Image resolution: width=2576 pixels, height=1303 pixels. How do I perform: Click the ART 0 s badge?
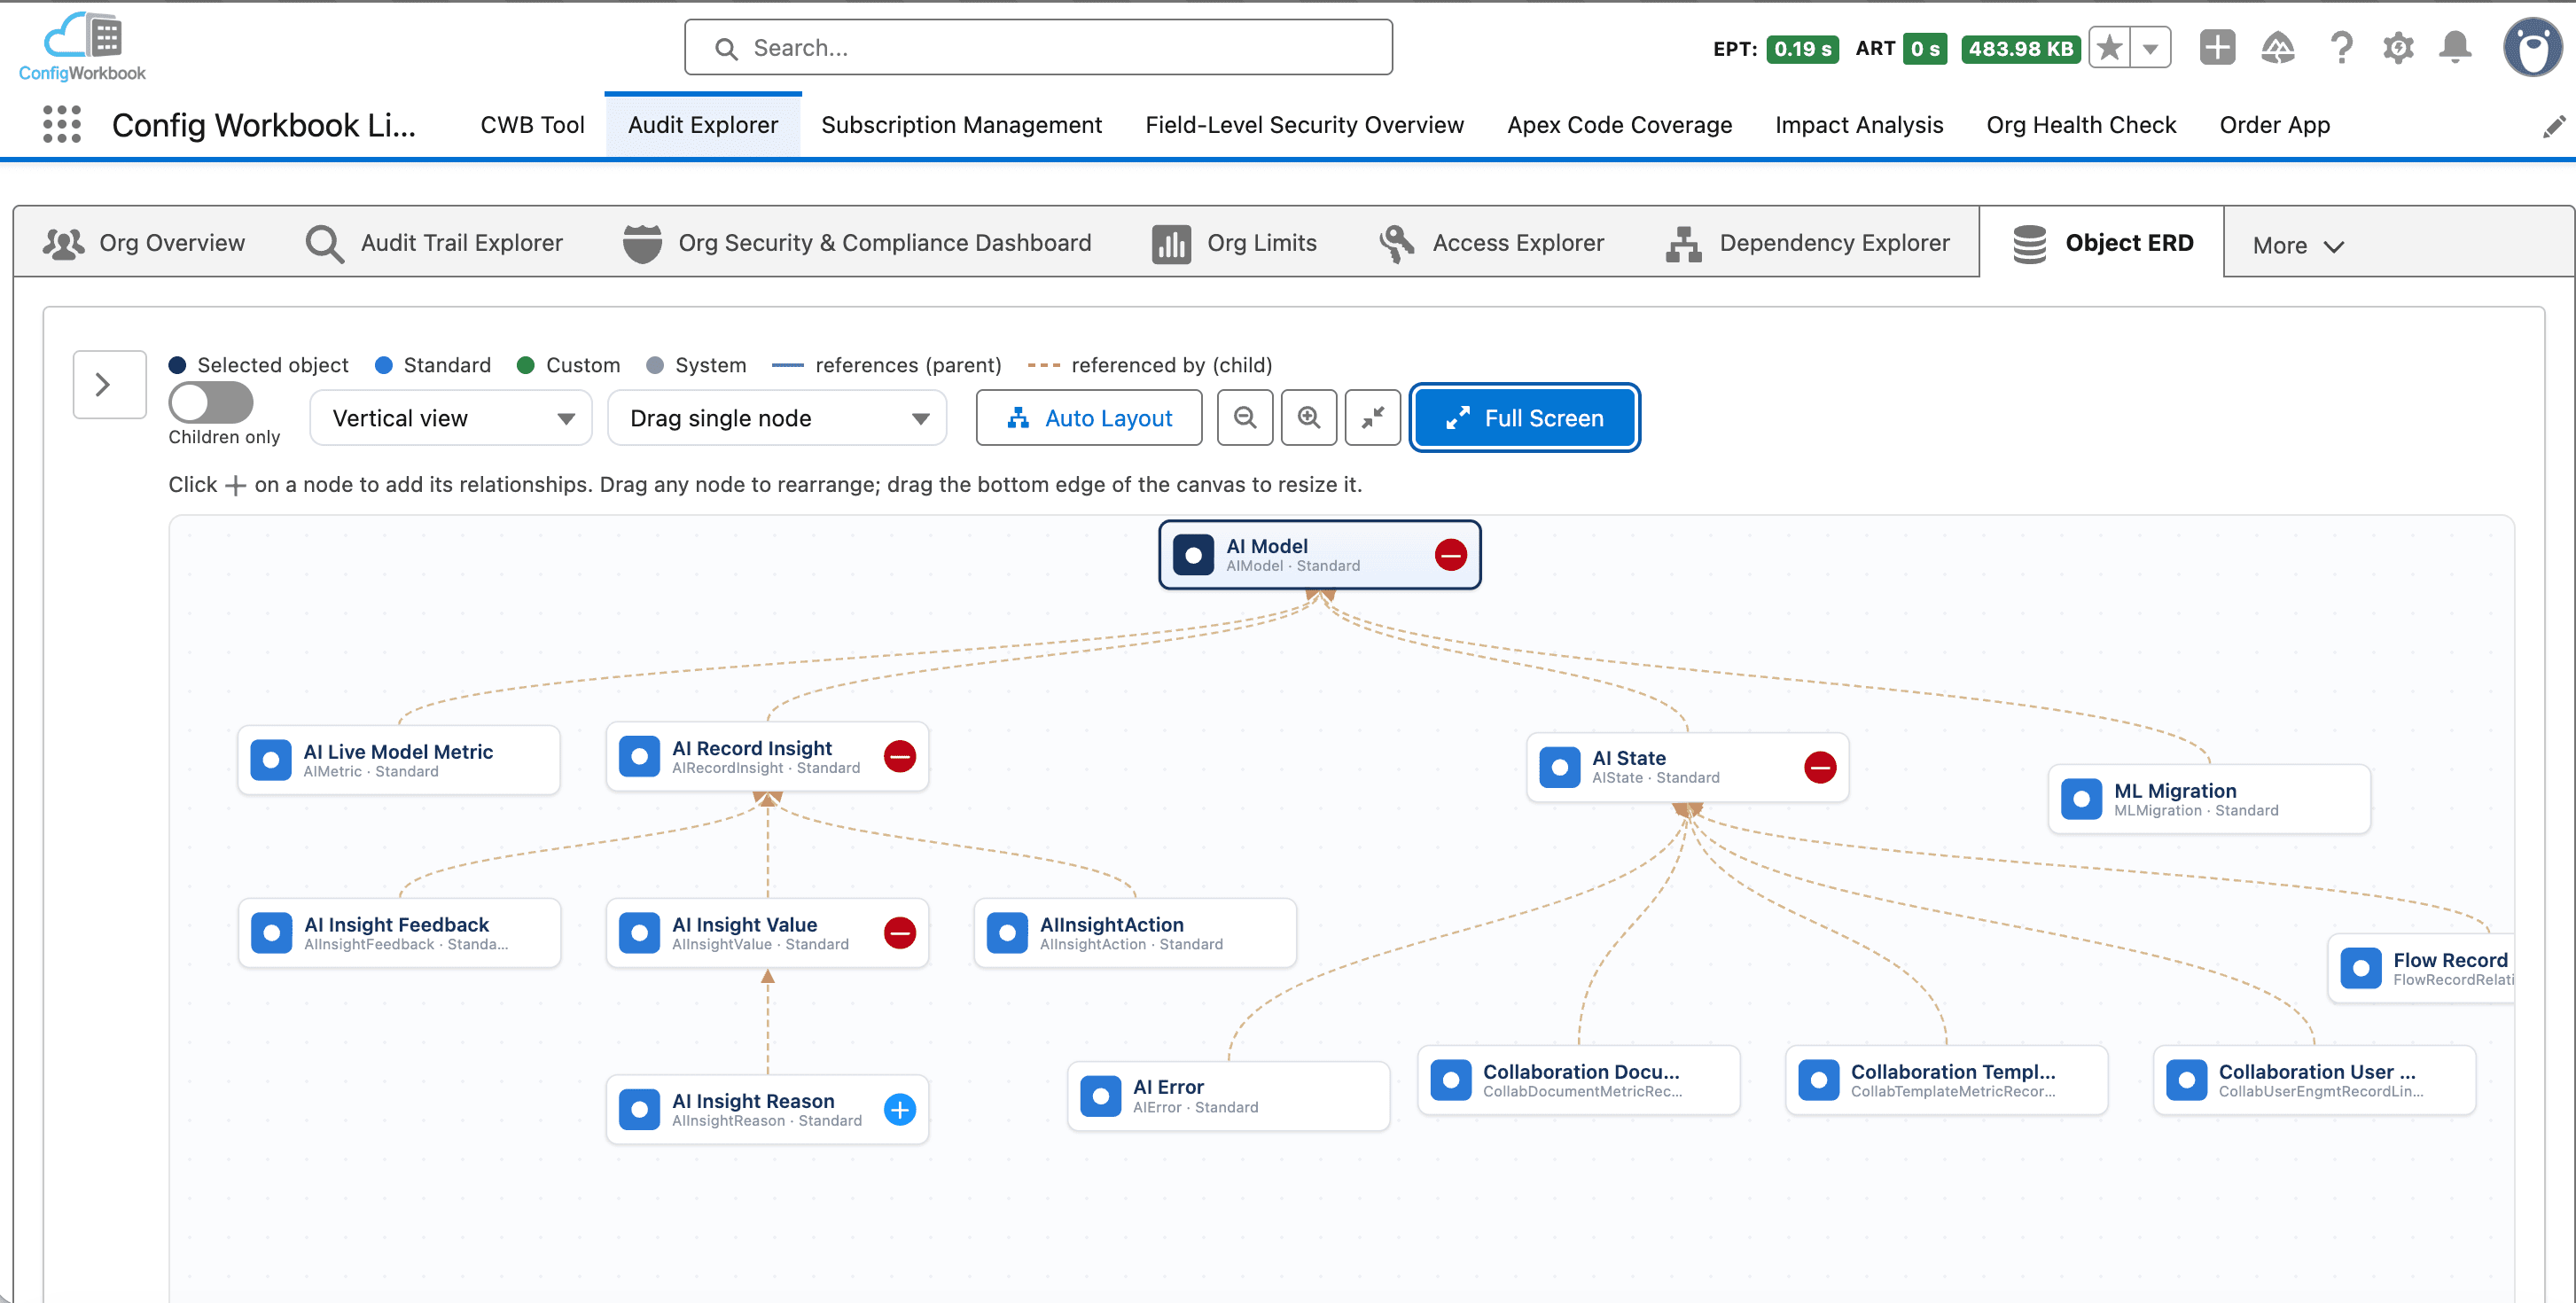click(1924, 49)
